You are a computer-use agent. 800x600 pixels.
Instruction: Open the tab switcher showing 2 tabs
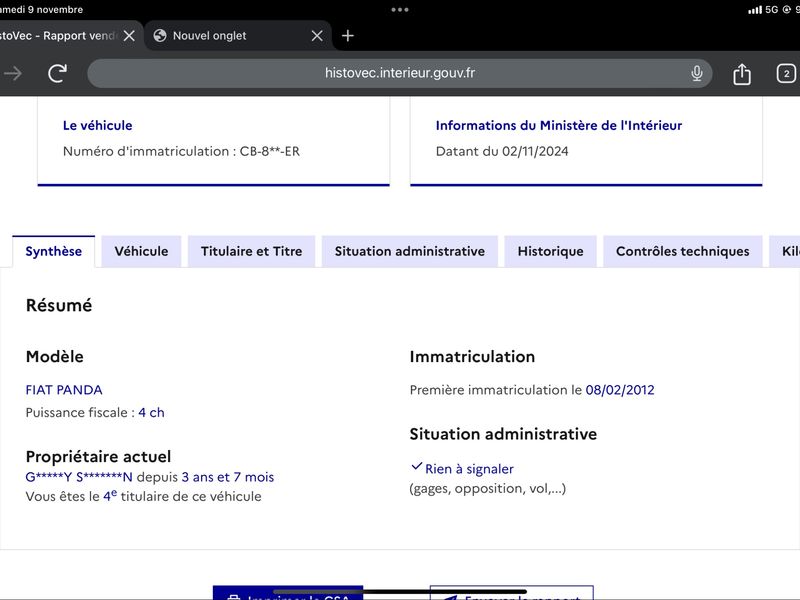(x=786, y=74)
